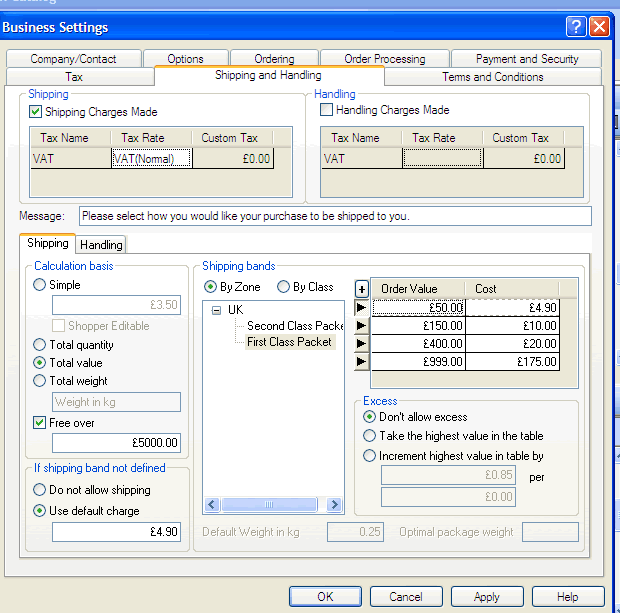This screenshot has width=620, height=613.
Task: Collapse the UK zone tree node
Action: point(217,310)
